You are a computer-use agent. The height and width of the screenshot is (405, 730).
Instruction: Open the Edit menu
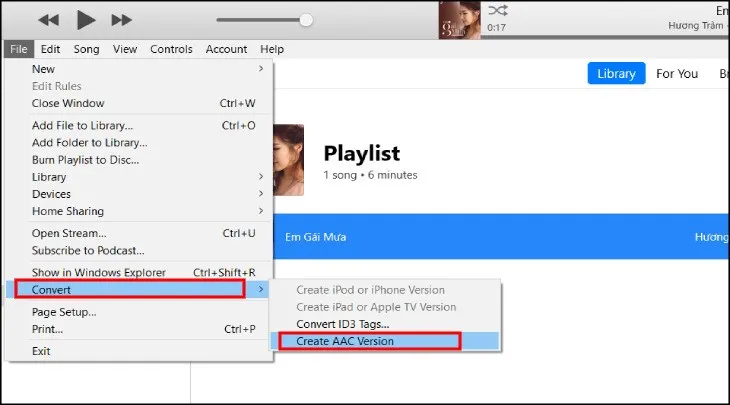click(51, 49)
